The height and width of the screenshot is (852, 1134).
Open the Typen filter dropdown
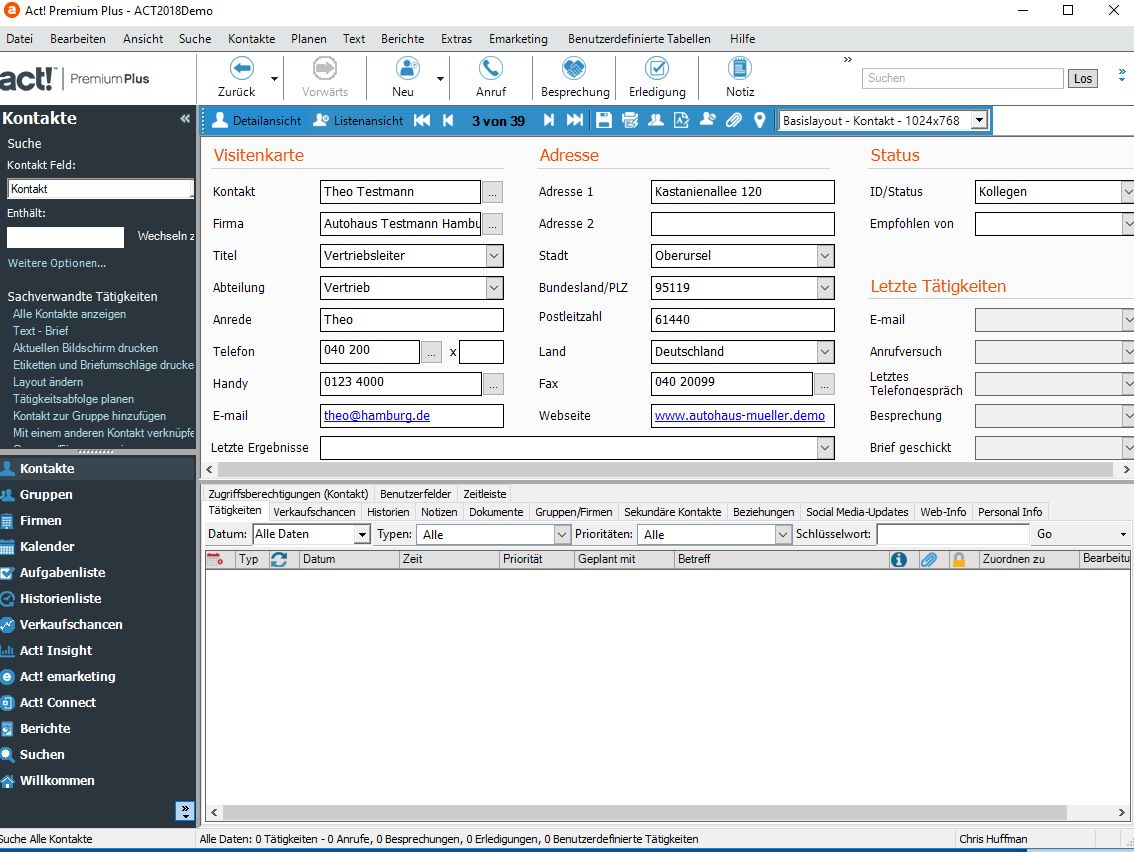click(x=562, y=534)
